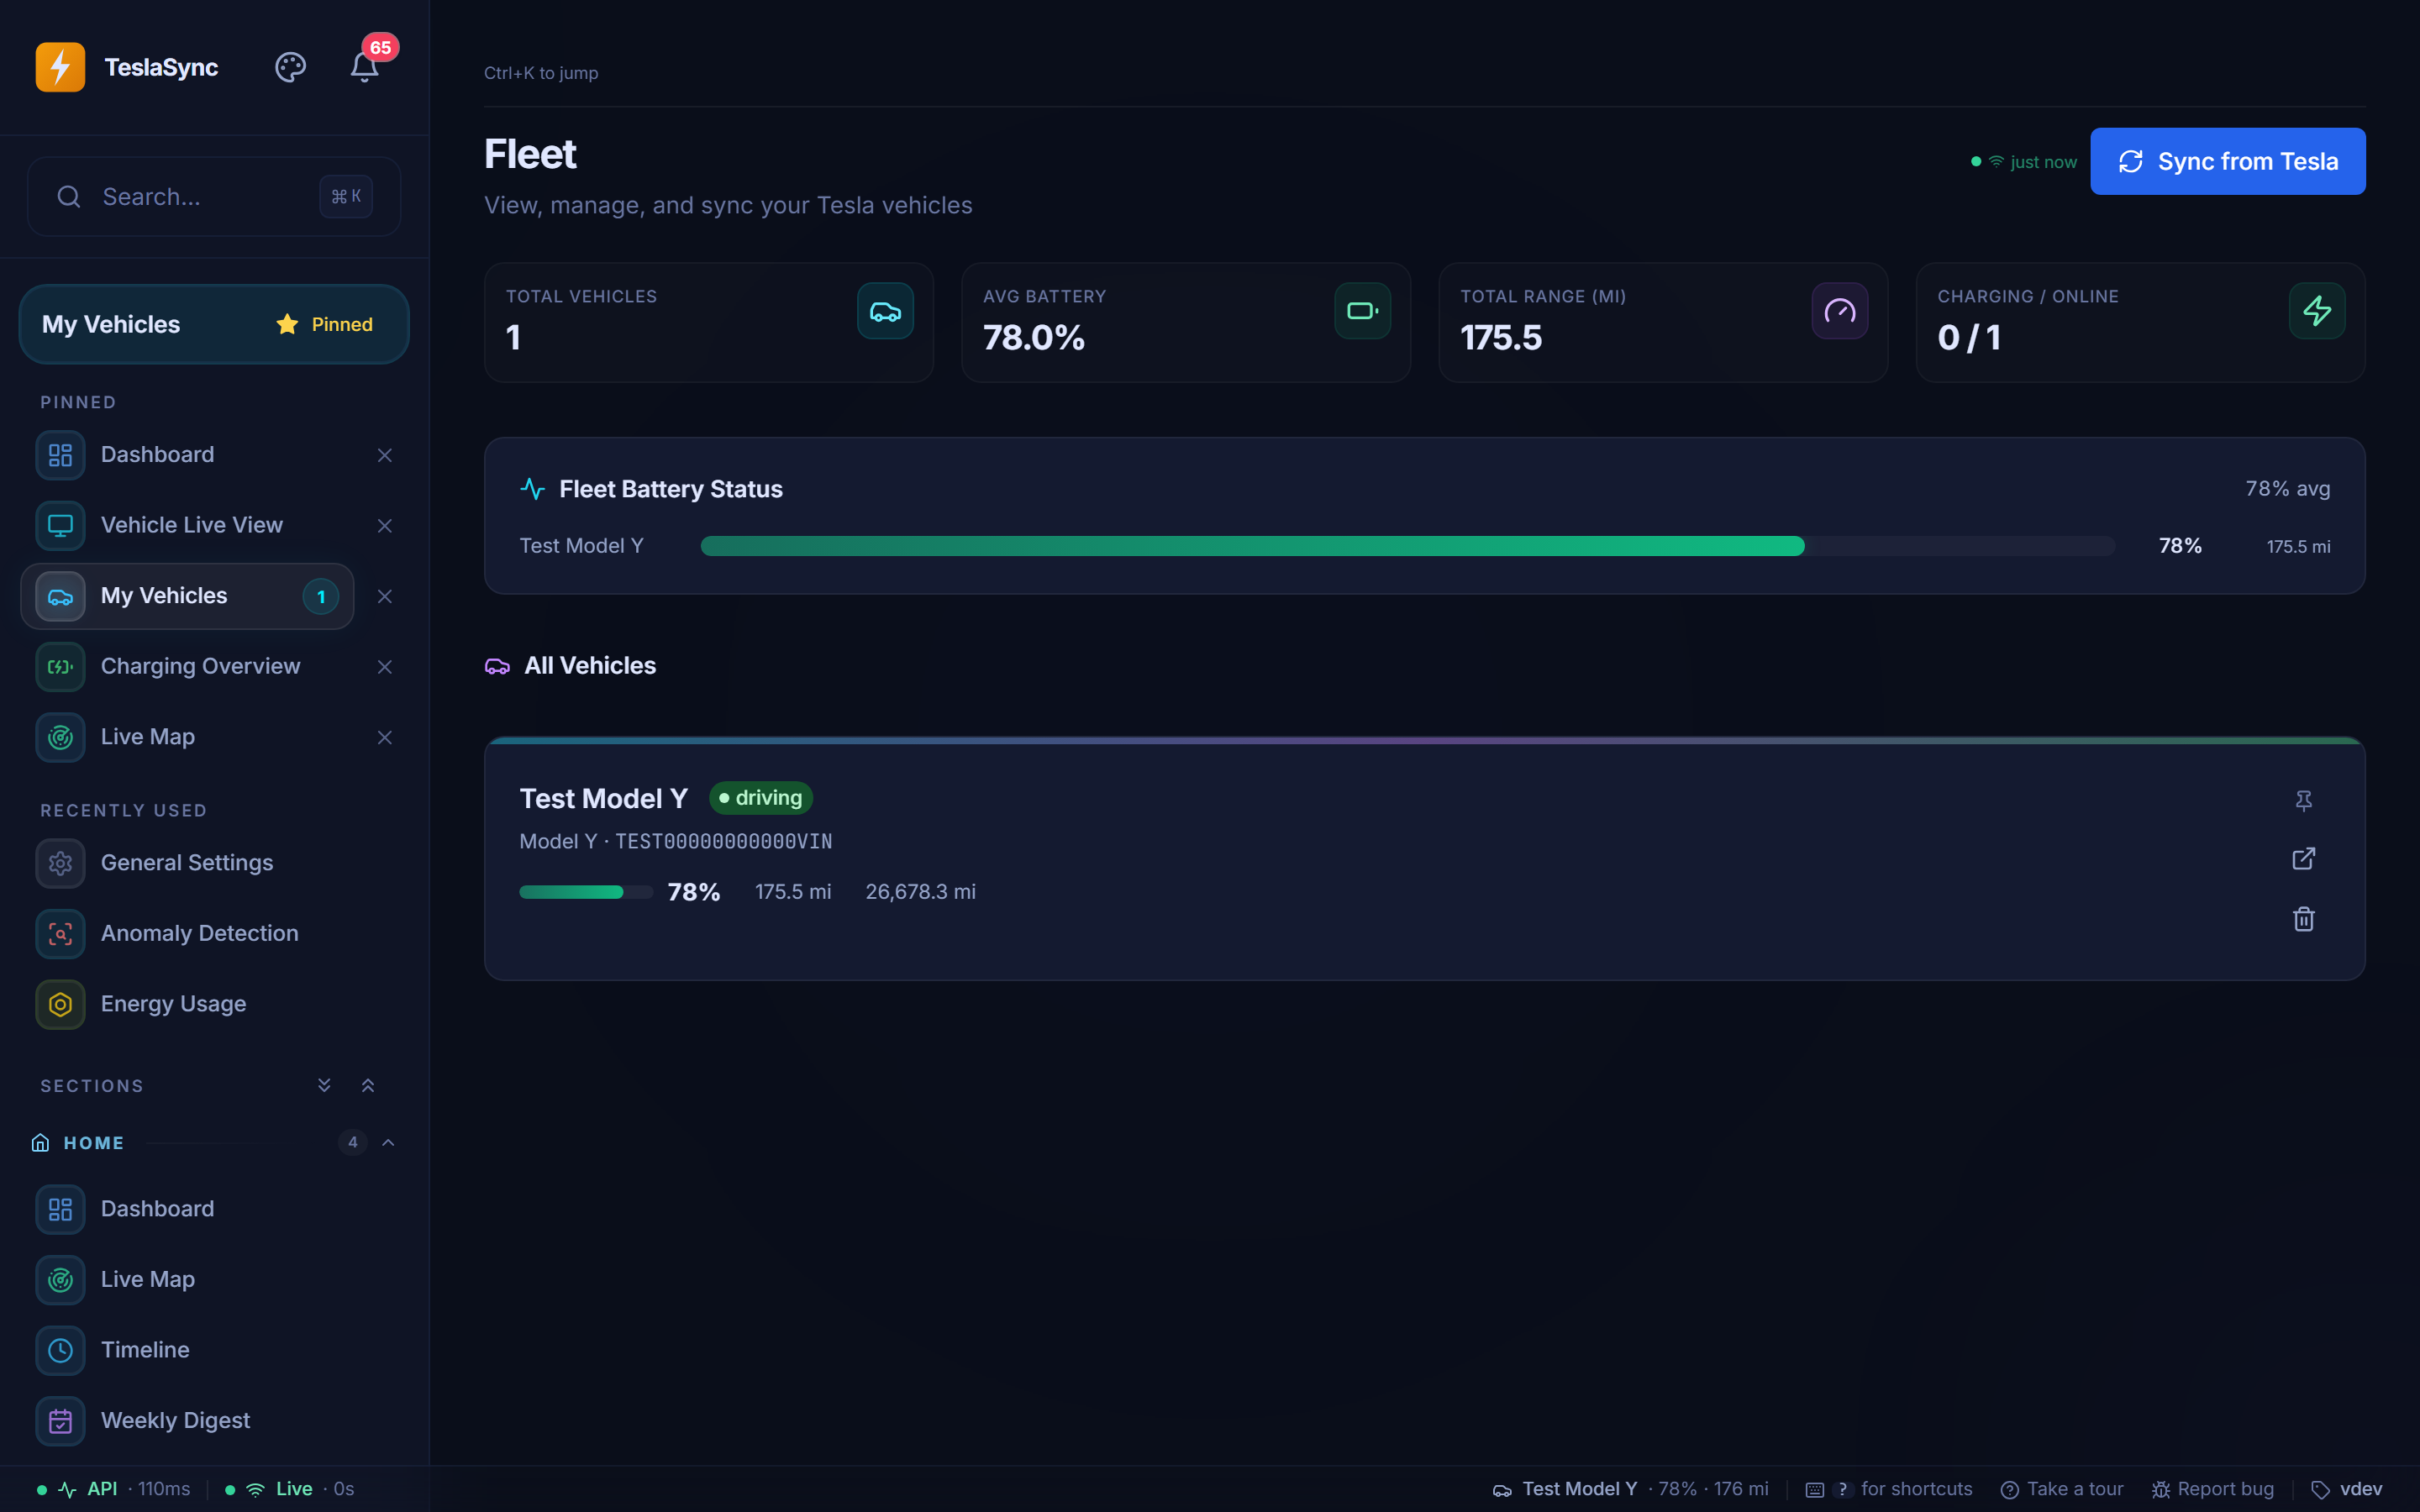Click Report bug
The width and height of the screenshot is (2420, 1512).
2212,1489
